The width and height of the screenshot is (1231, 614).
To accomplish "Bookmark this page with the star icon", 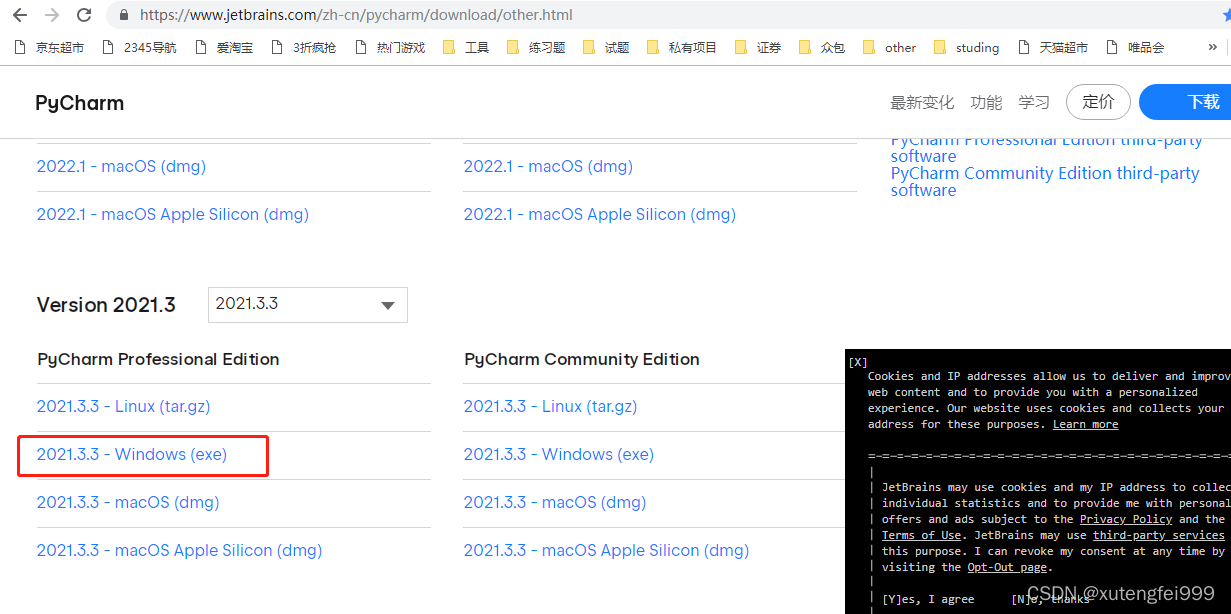I will [x=1226, y=15].
